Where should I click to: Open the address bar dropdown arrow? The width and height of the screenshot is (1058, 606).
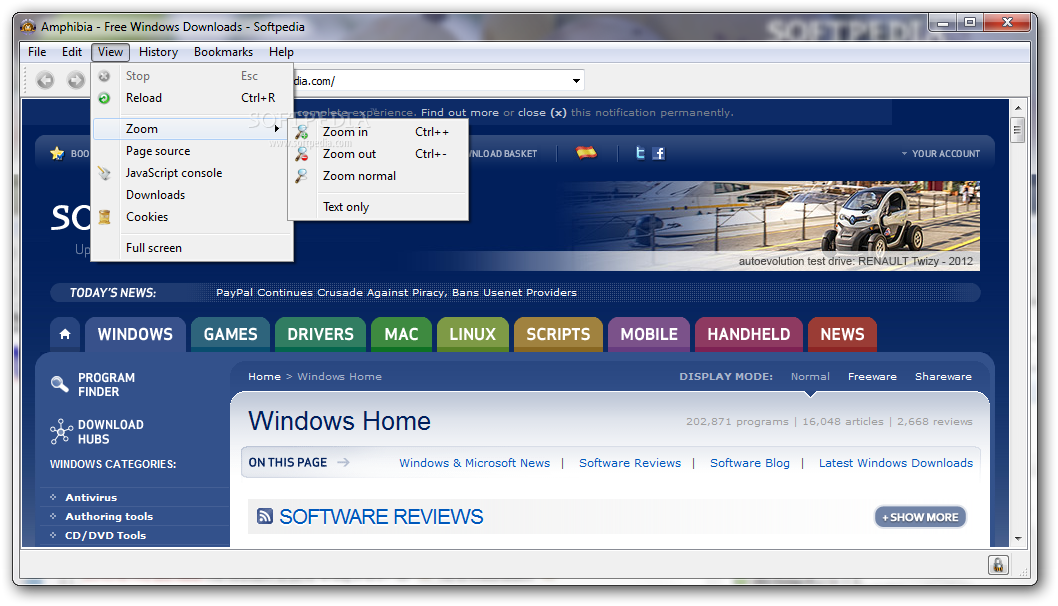pos(576,81)
